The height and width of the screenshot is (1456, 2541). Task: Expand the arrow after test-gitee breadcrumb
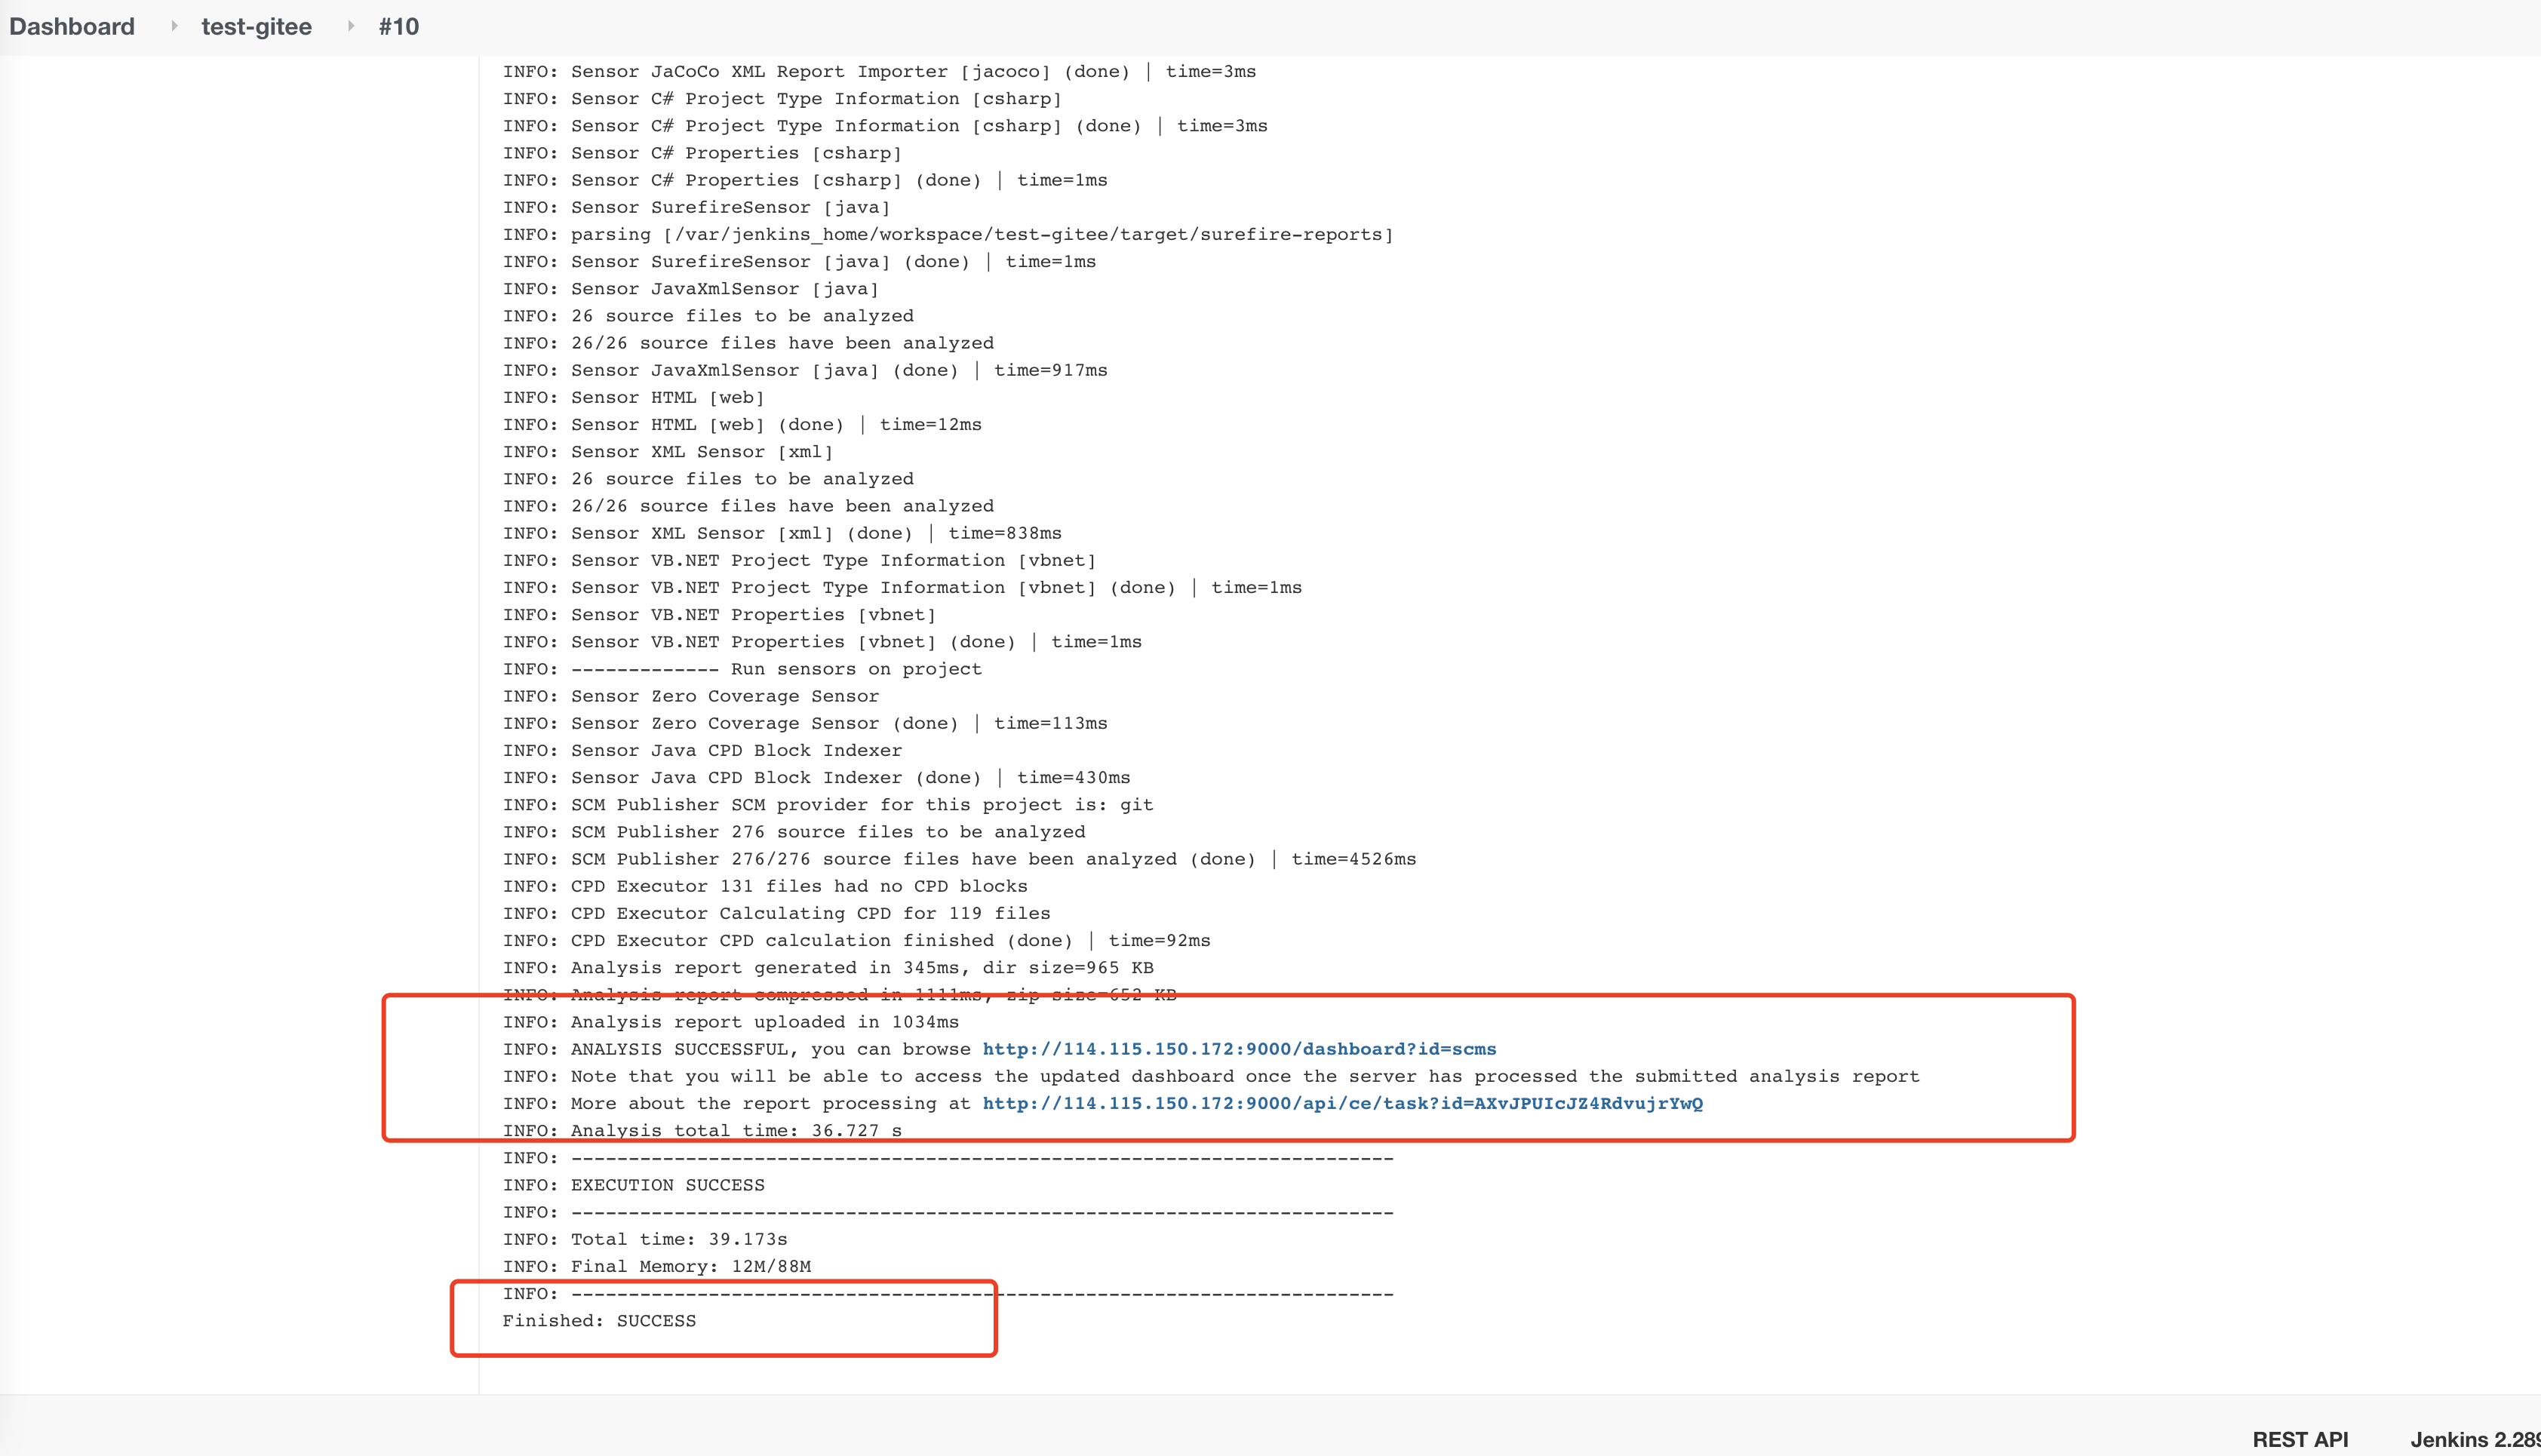[351, 26]
